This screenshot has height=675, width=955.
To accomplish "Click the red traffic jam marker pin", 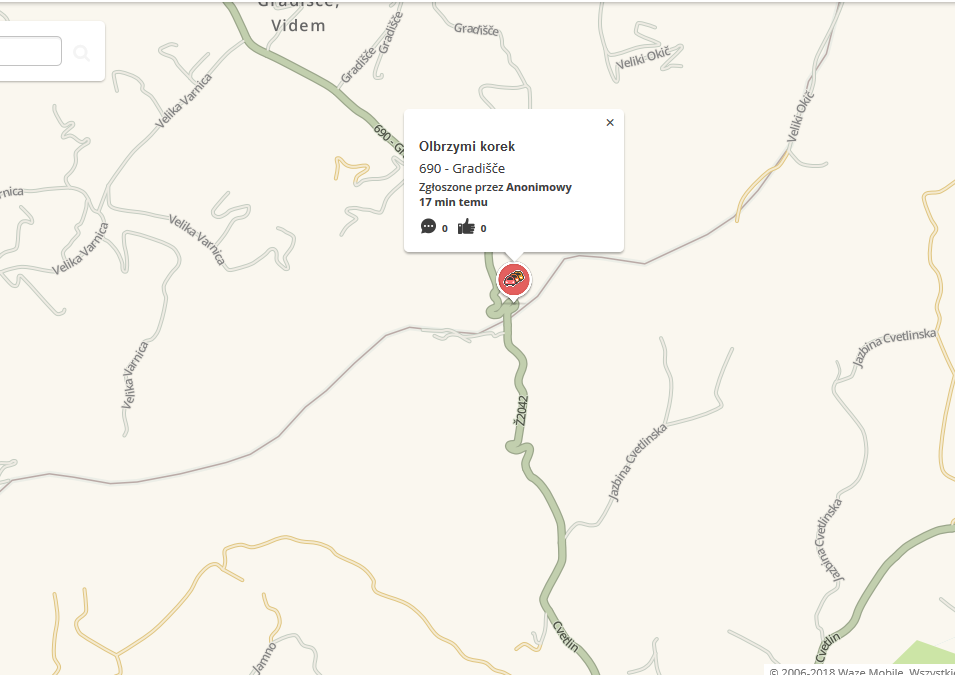I will click(514, 281).
